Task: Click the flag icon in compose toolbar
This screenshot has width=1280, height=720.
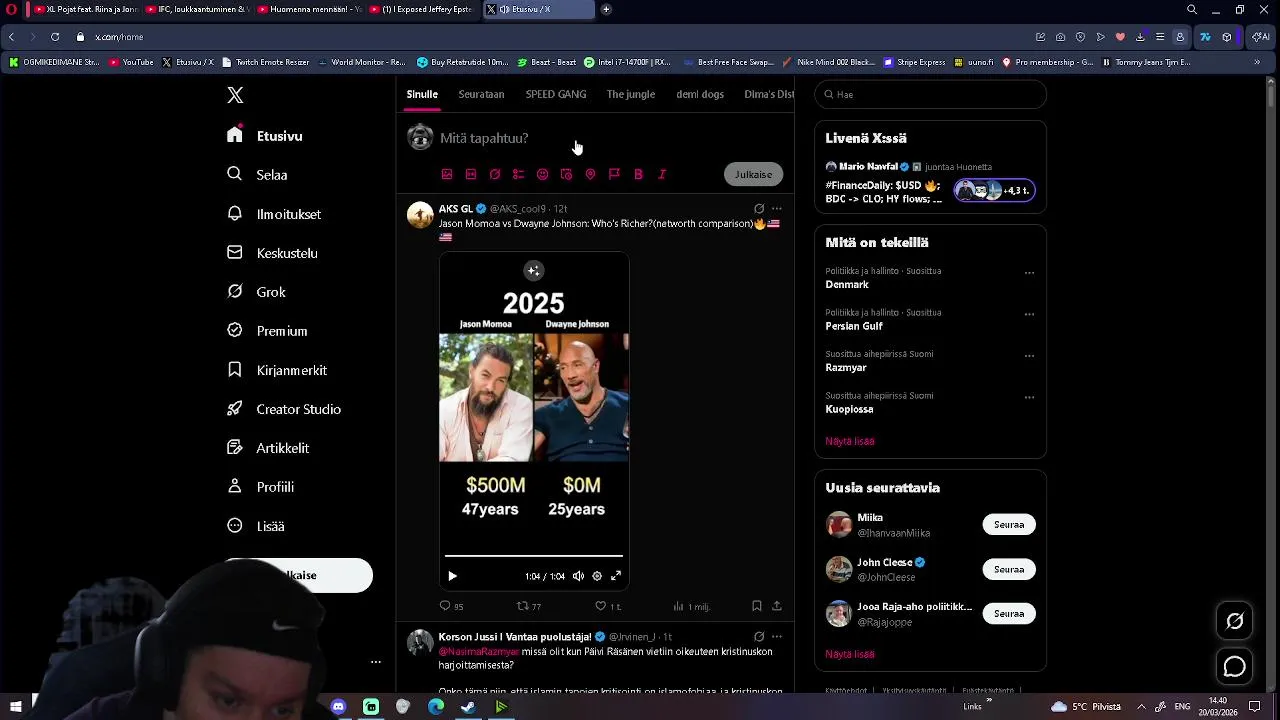Action: coord(614,174)
